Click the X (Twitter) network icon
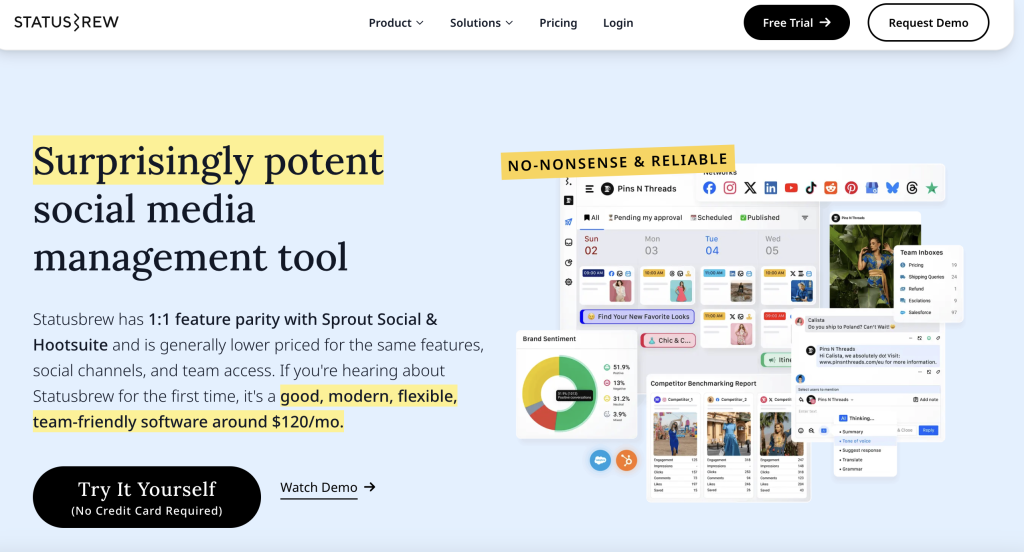The height and width of the screenshot is (552, 1024). (750, 188)
